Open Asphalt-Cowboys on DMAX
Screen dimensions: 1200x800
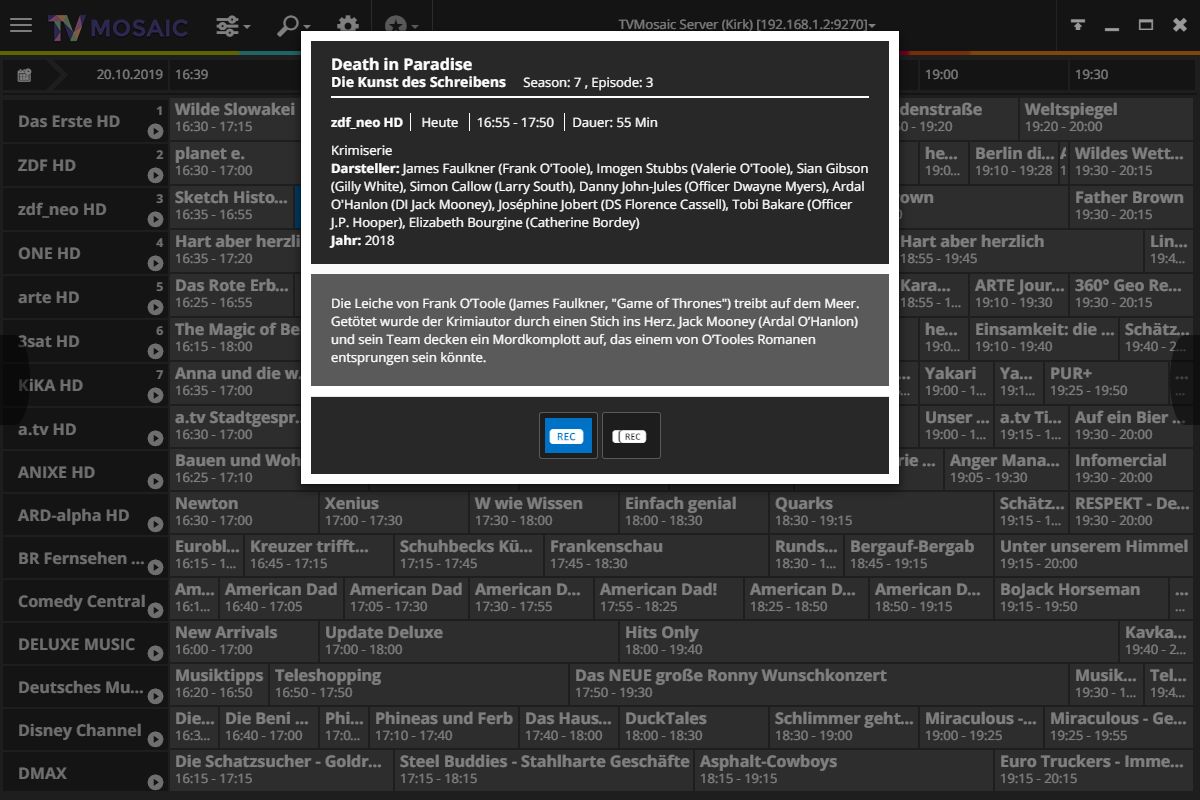(844, 769)
